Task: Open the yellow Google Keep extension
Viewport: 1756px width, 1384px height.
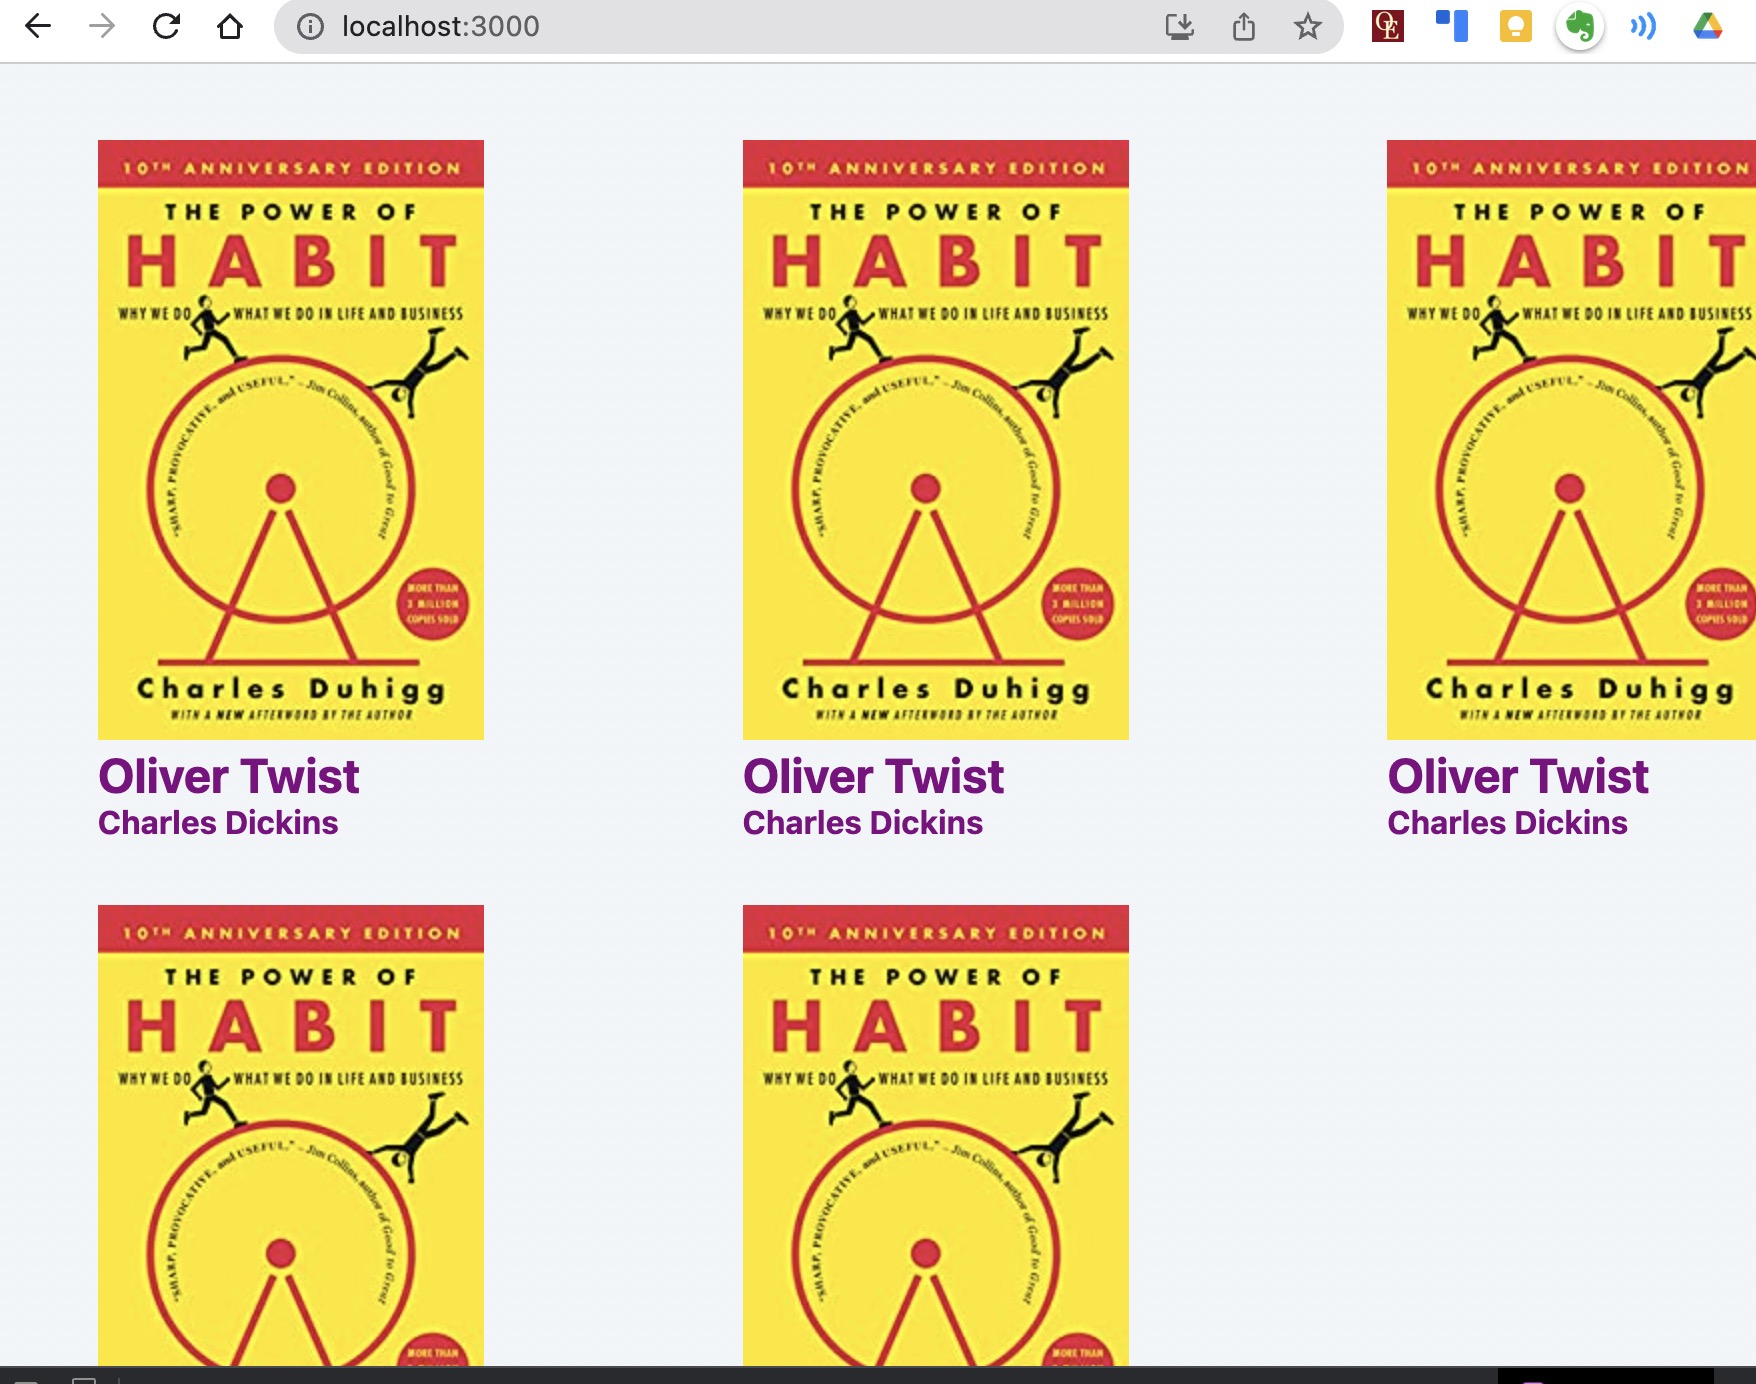Action: pos(1516,26)
